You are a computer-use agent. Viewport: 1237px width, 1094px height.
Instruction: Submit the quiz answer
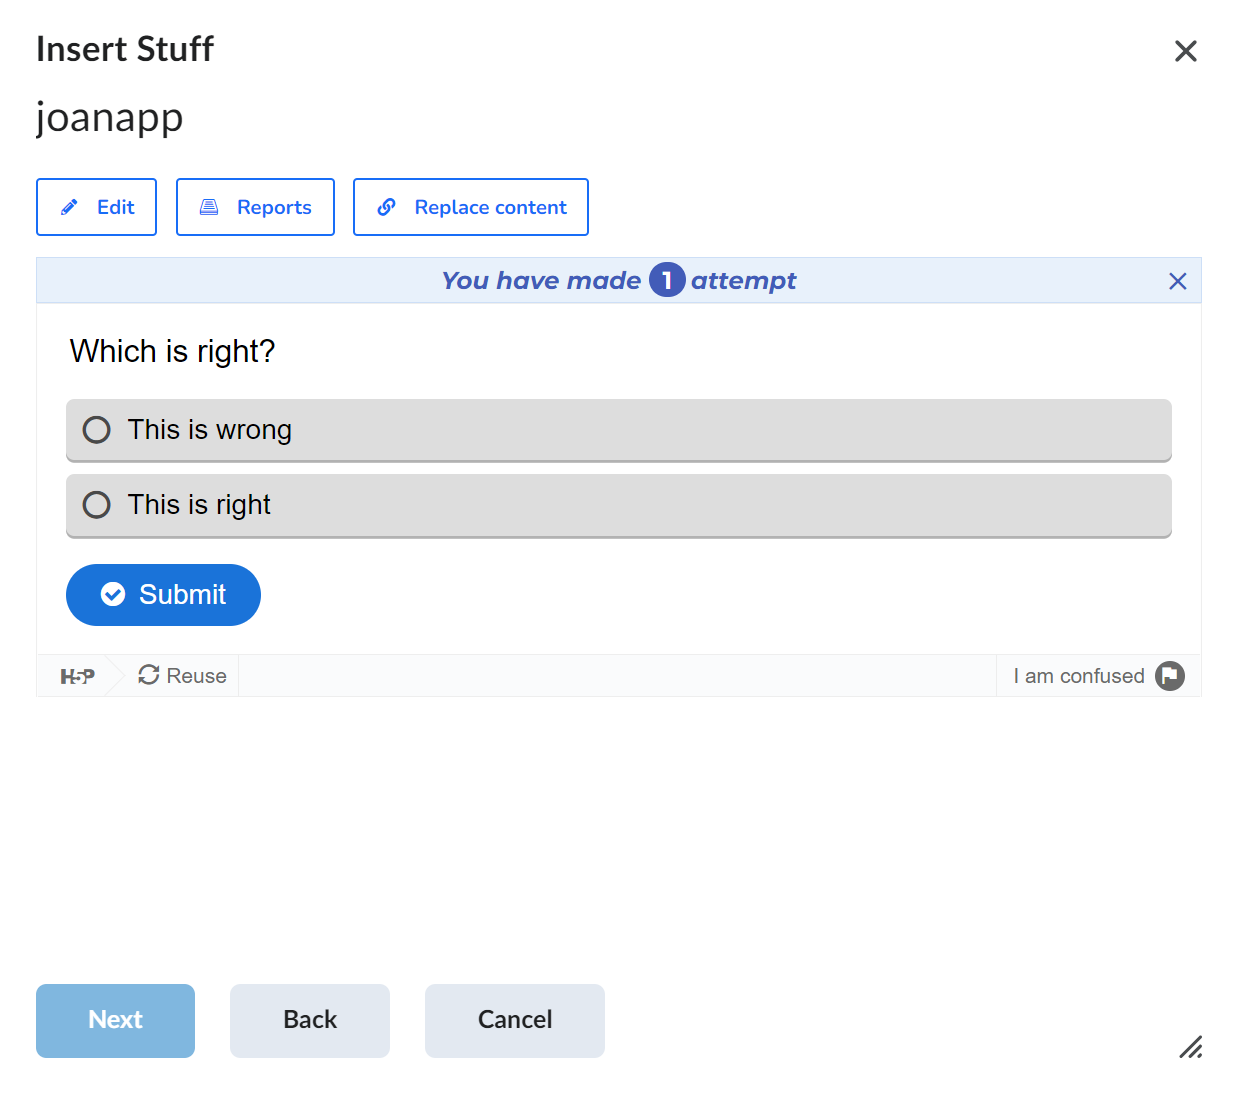point(163,595)
